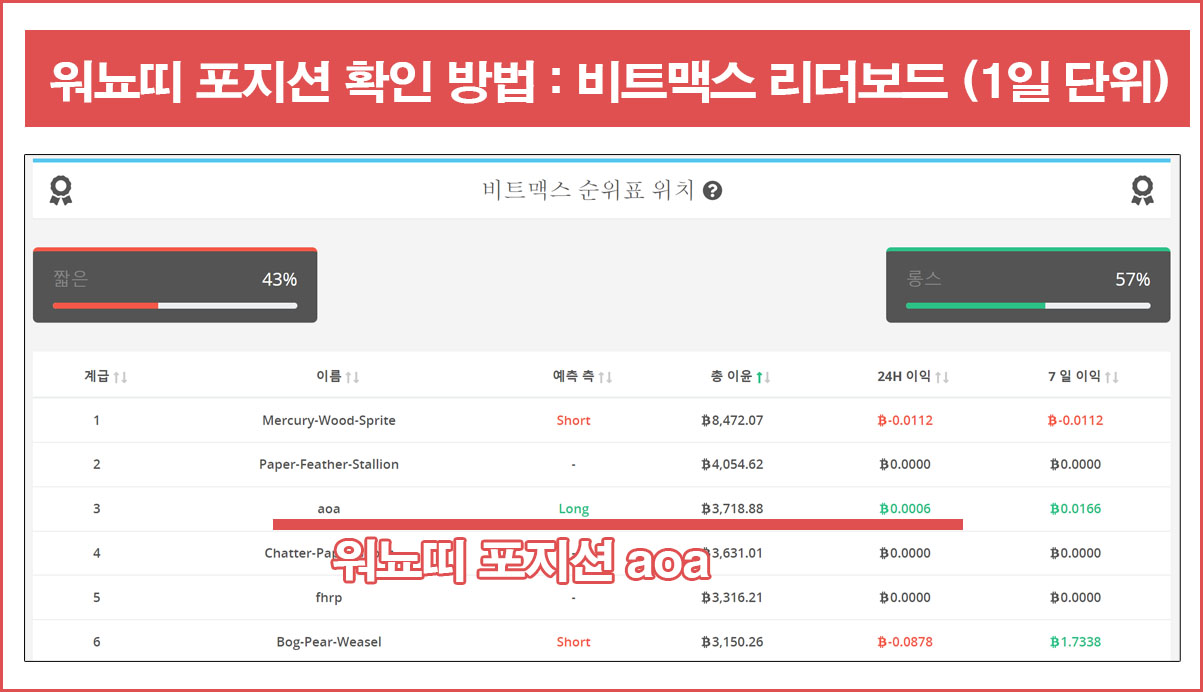Sort by 7 일 이익 column arrows
This screenshot has width=1203, height=692.
[1112, 377]
